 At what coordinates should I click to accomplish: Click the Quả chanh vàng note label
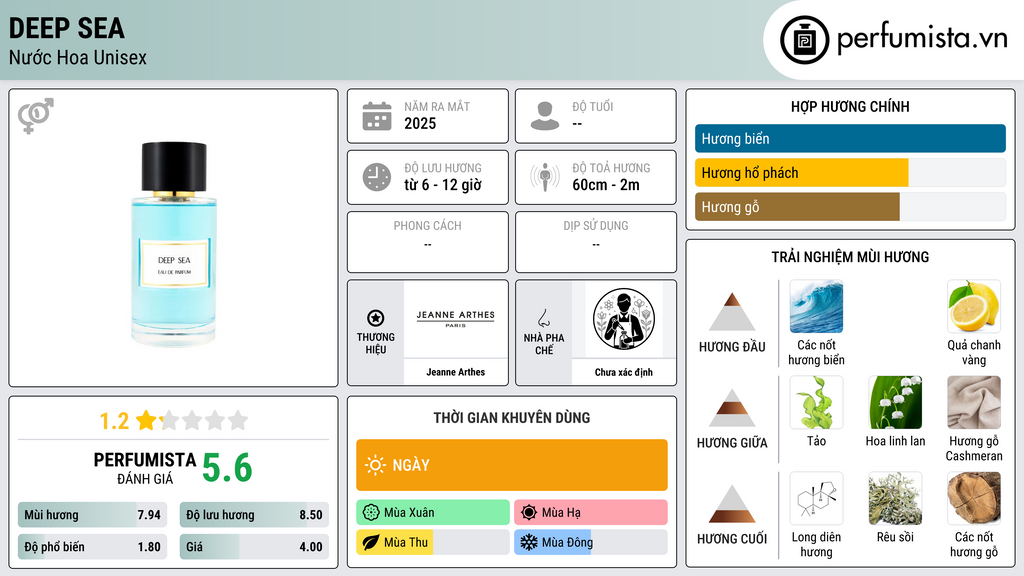[x=974, y=352]
